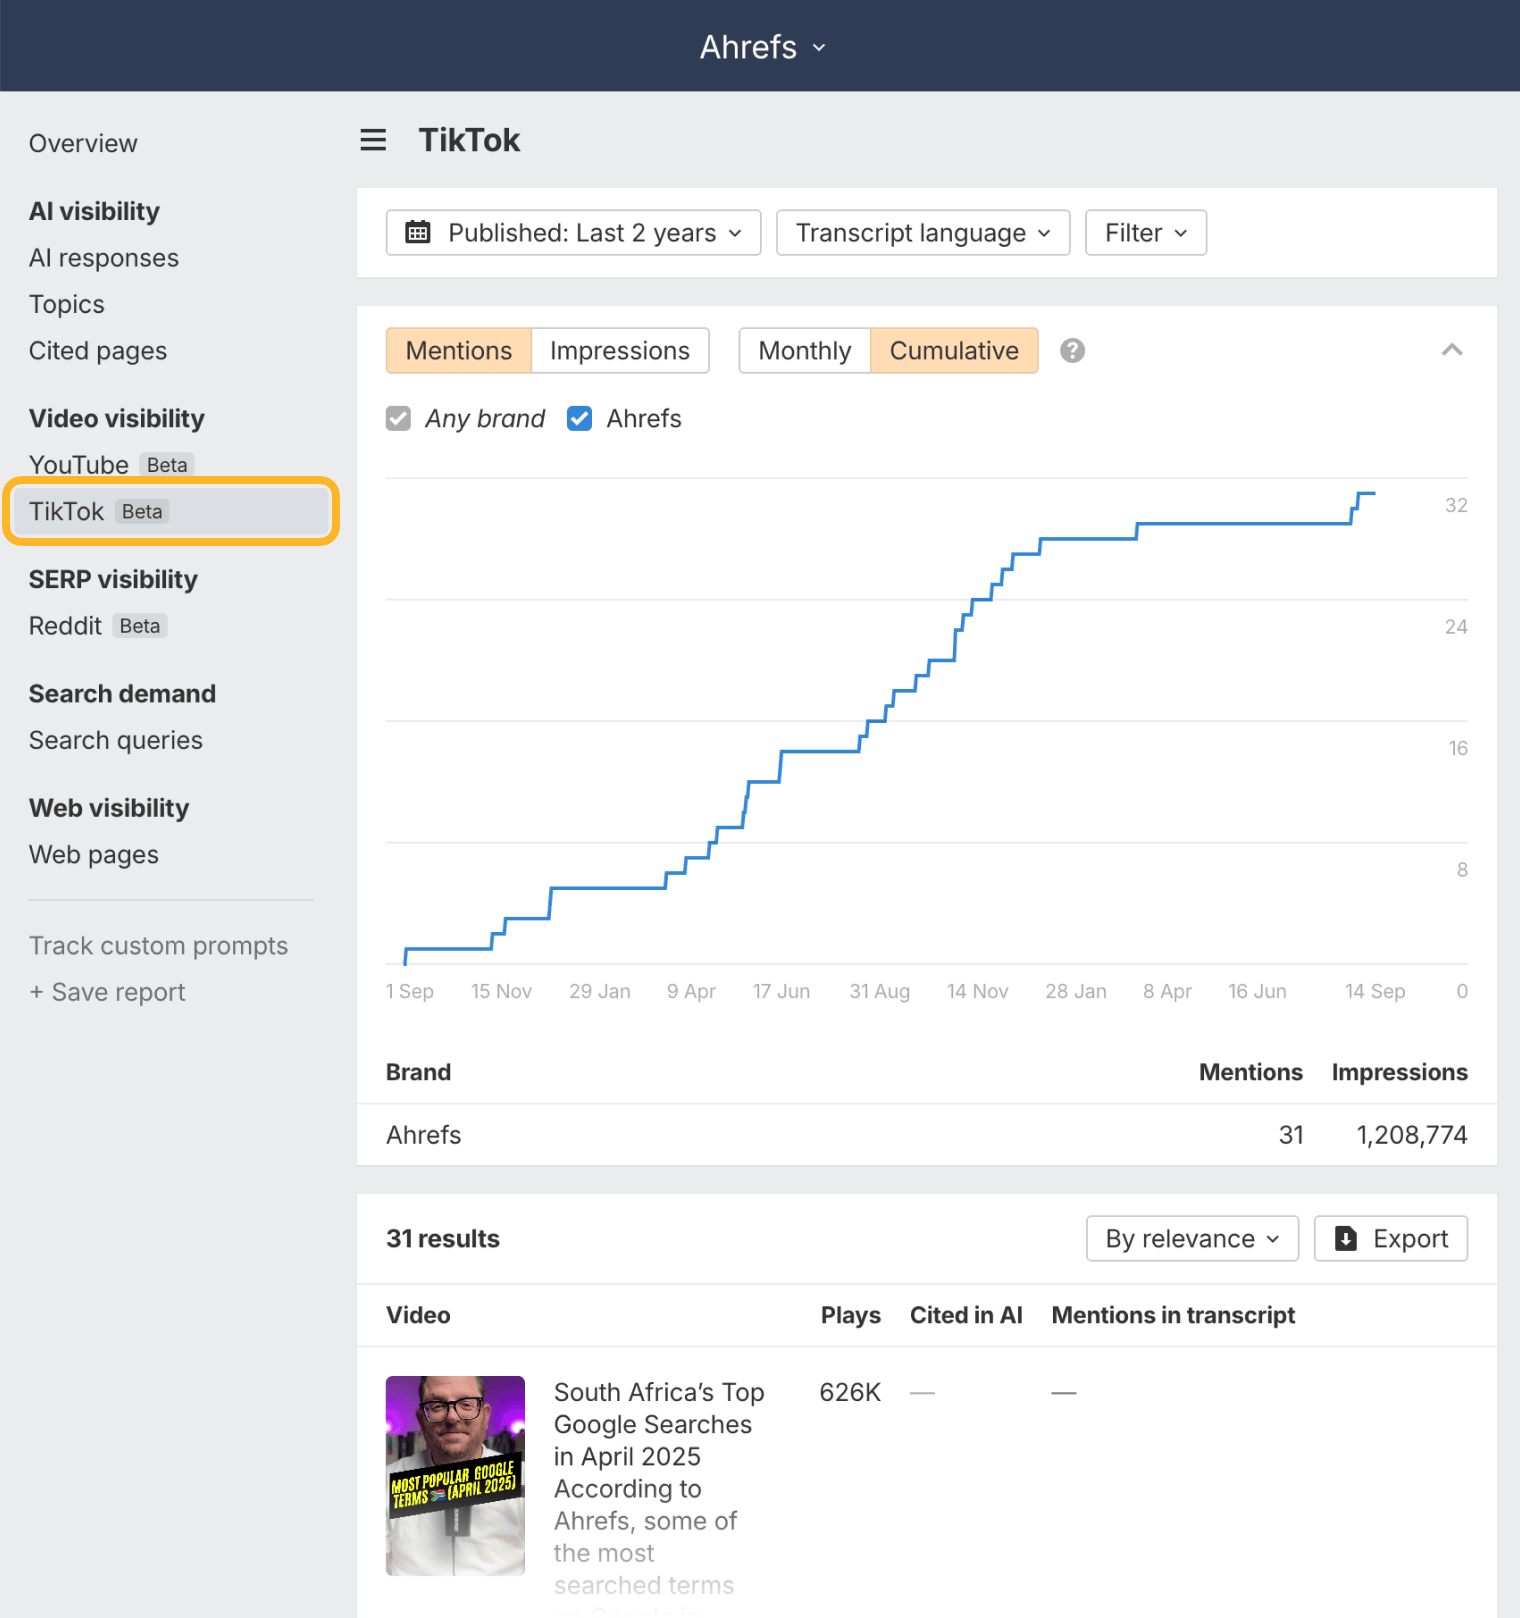
Task: Open the South Africa's Top Google Searches thumbnail
Action: (x=455, y=1476)
